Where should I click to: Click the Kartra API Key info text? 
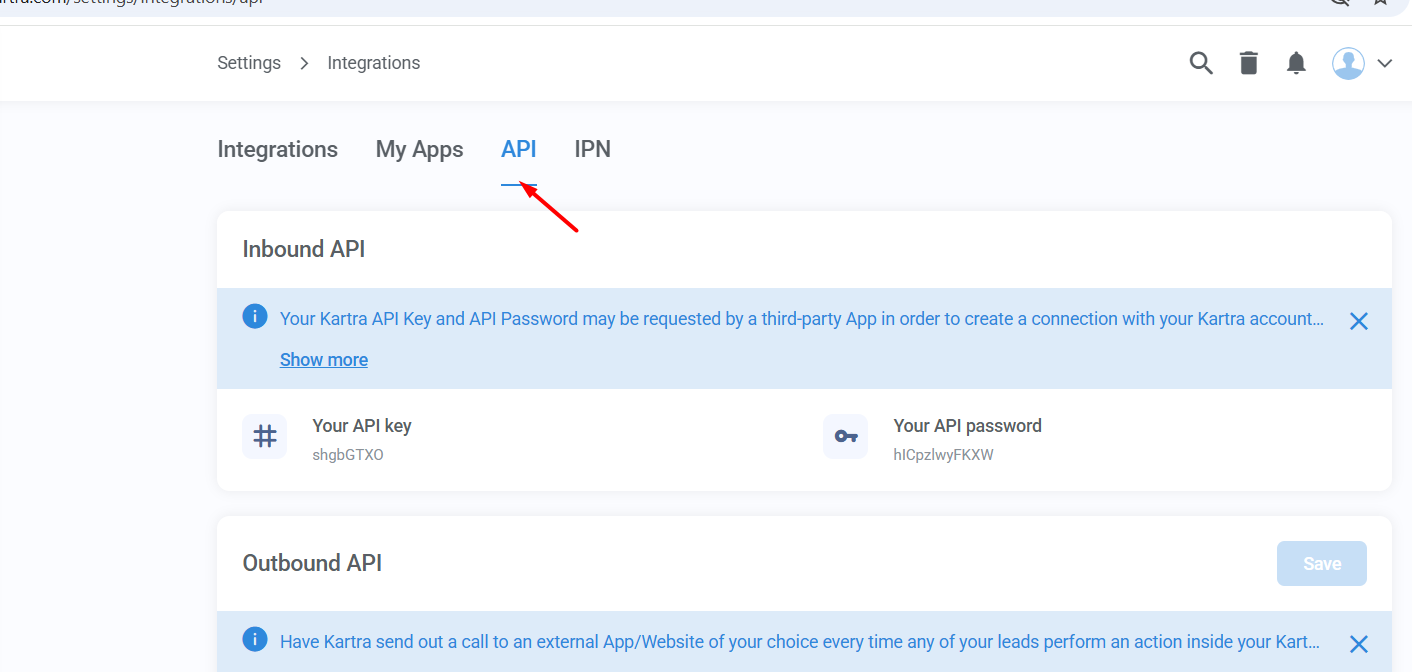coord(802,319)
